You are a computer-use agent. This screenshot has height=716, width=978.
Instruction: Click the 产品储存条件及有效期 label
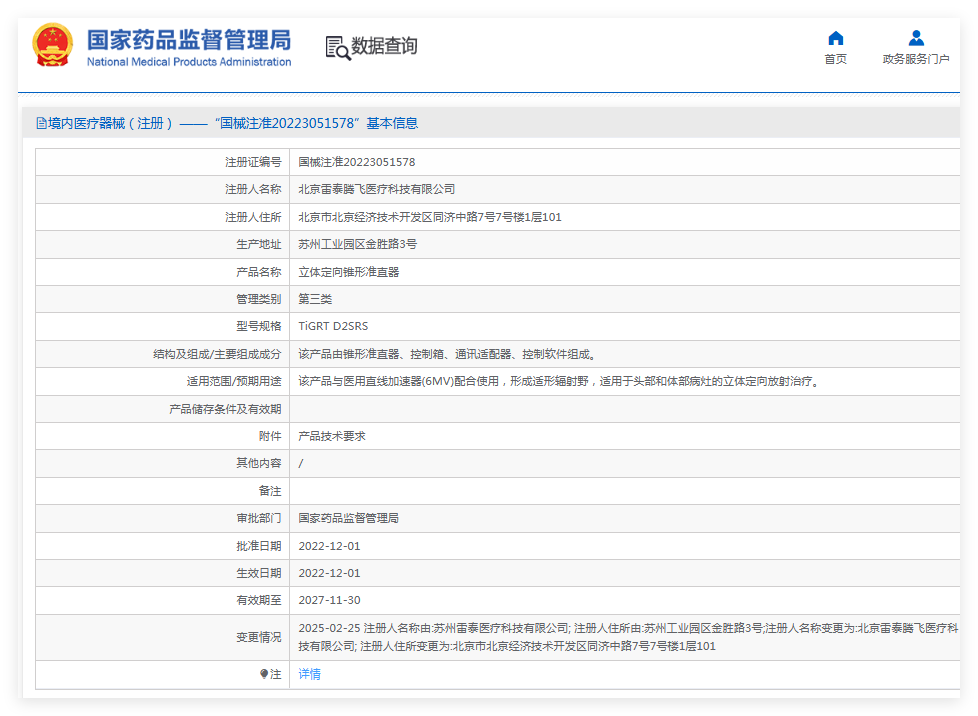pos(225,409)
